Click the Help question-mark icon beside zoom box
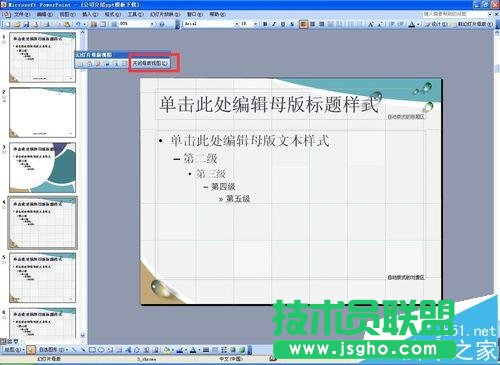The height and width of the screenshot is (365, 500). pyautogui.click(x=162, y=24)
